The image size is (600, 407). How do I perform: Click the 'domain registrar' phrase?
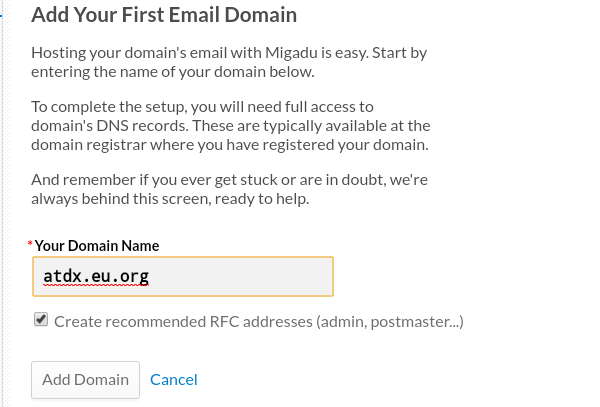[x=89, y=145]
